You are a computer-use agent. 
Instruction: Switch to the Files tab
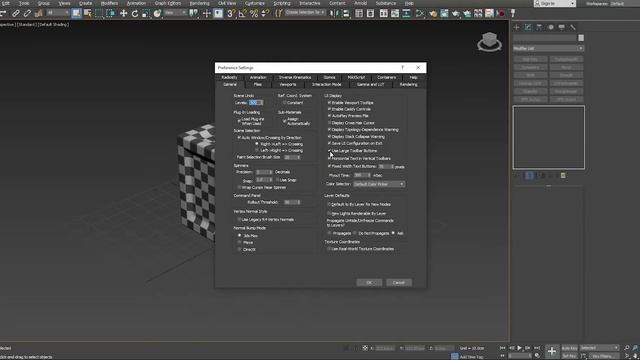coord(258,84)
